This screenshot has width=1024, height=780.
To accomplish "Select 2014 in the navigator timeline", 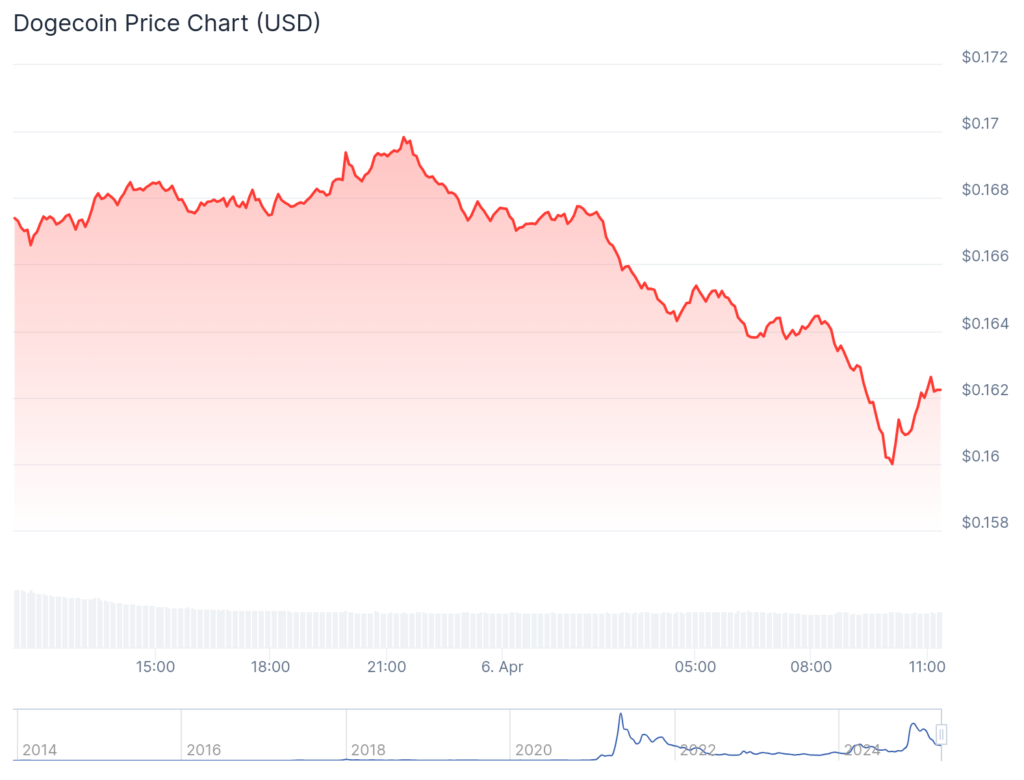I will [40, 750].
